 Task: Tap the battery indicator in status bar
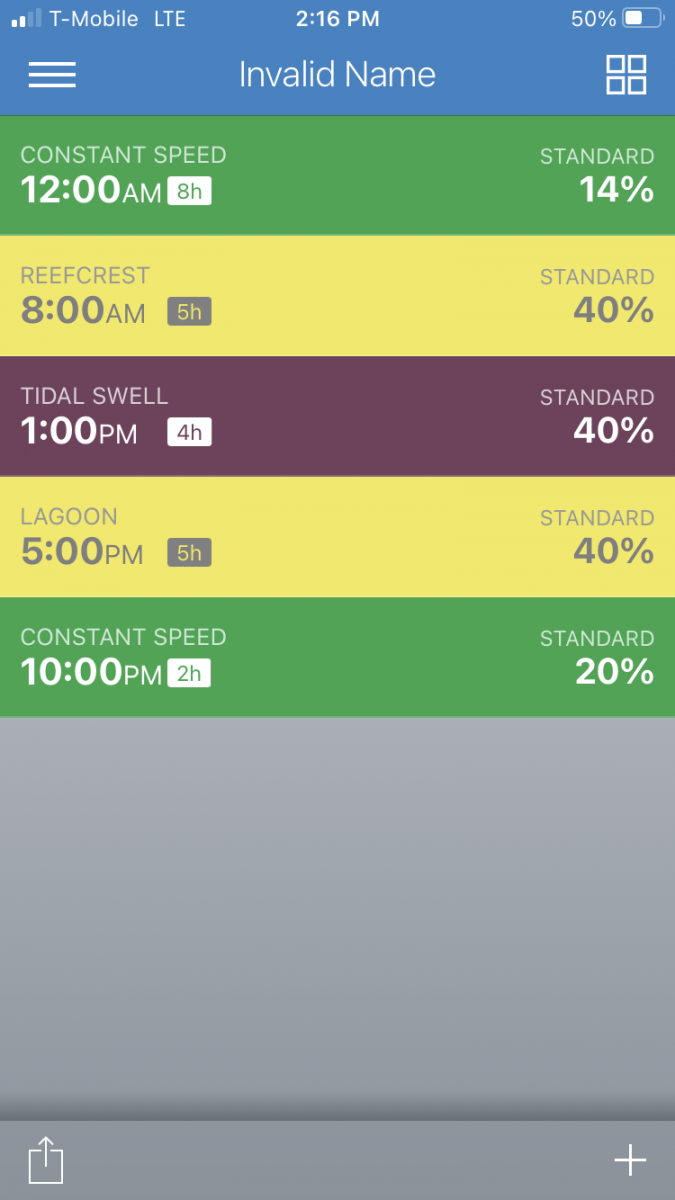(642, 18)
